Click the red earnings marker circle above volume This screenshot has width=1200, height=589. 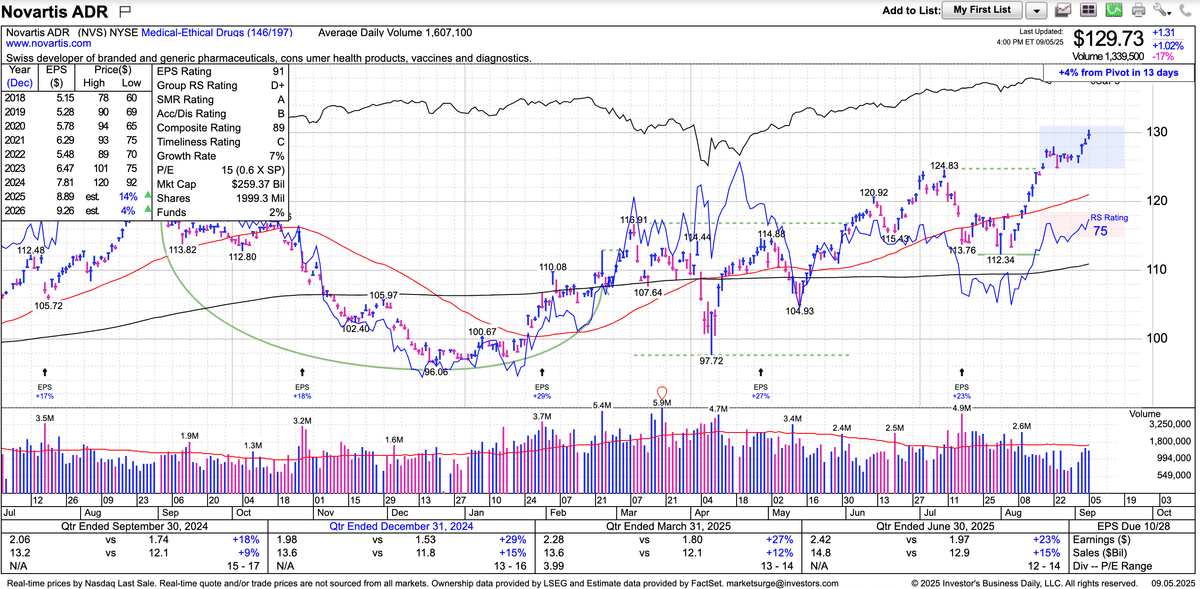[660, 391]
